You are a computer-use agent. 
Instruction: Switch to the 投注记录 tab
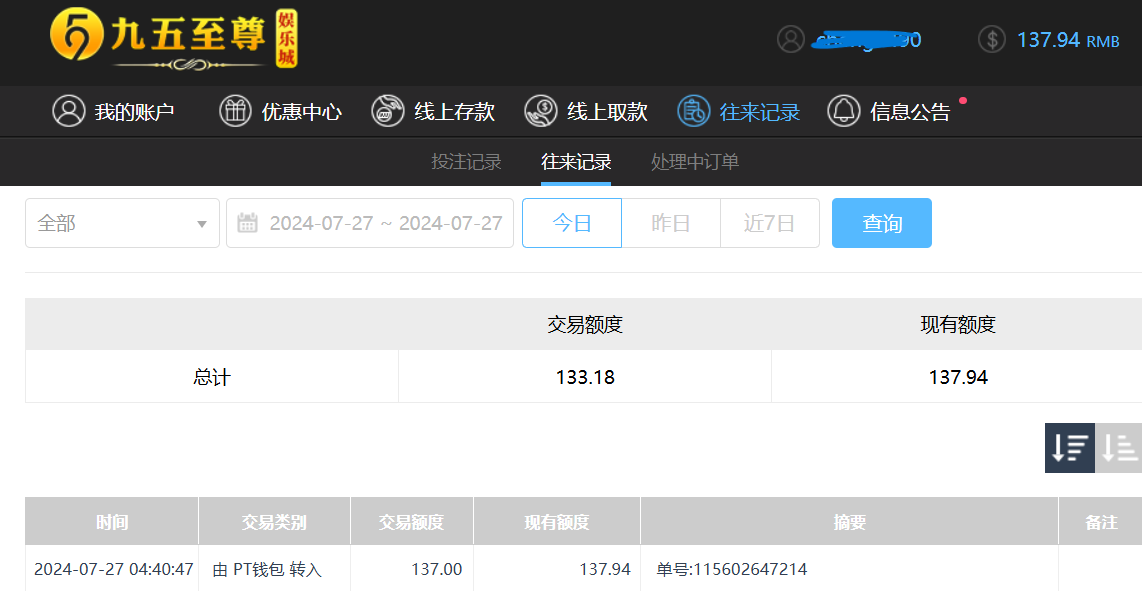[466, 162]
